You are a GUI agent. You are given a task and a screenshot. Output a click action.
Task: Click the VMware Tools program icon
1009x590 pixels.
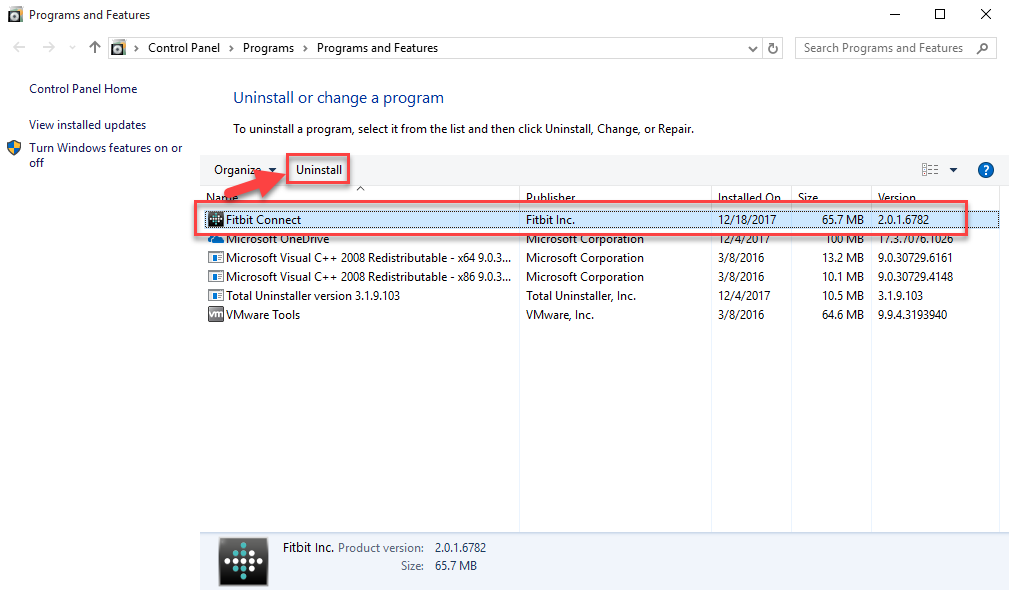click(215, 315)
